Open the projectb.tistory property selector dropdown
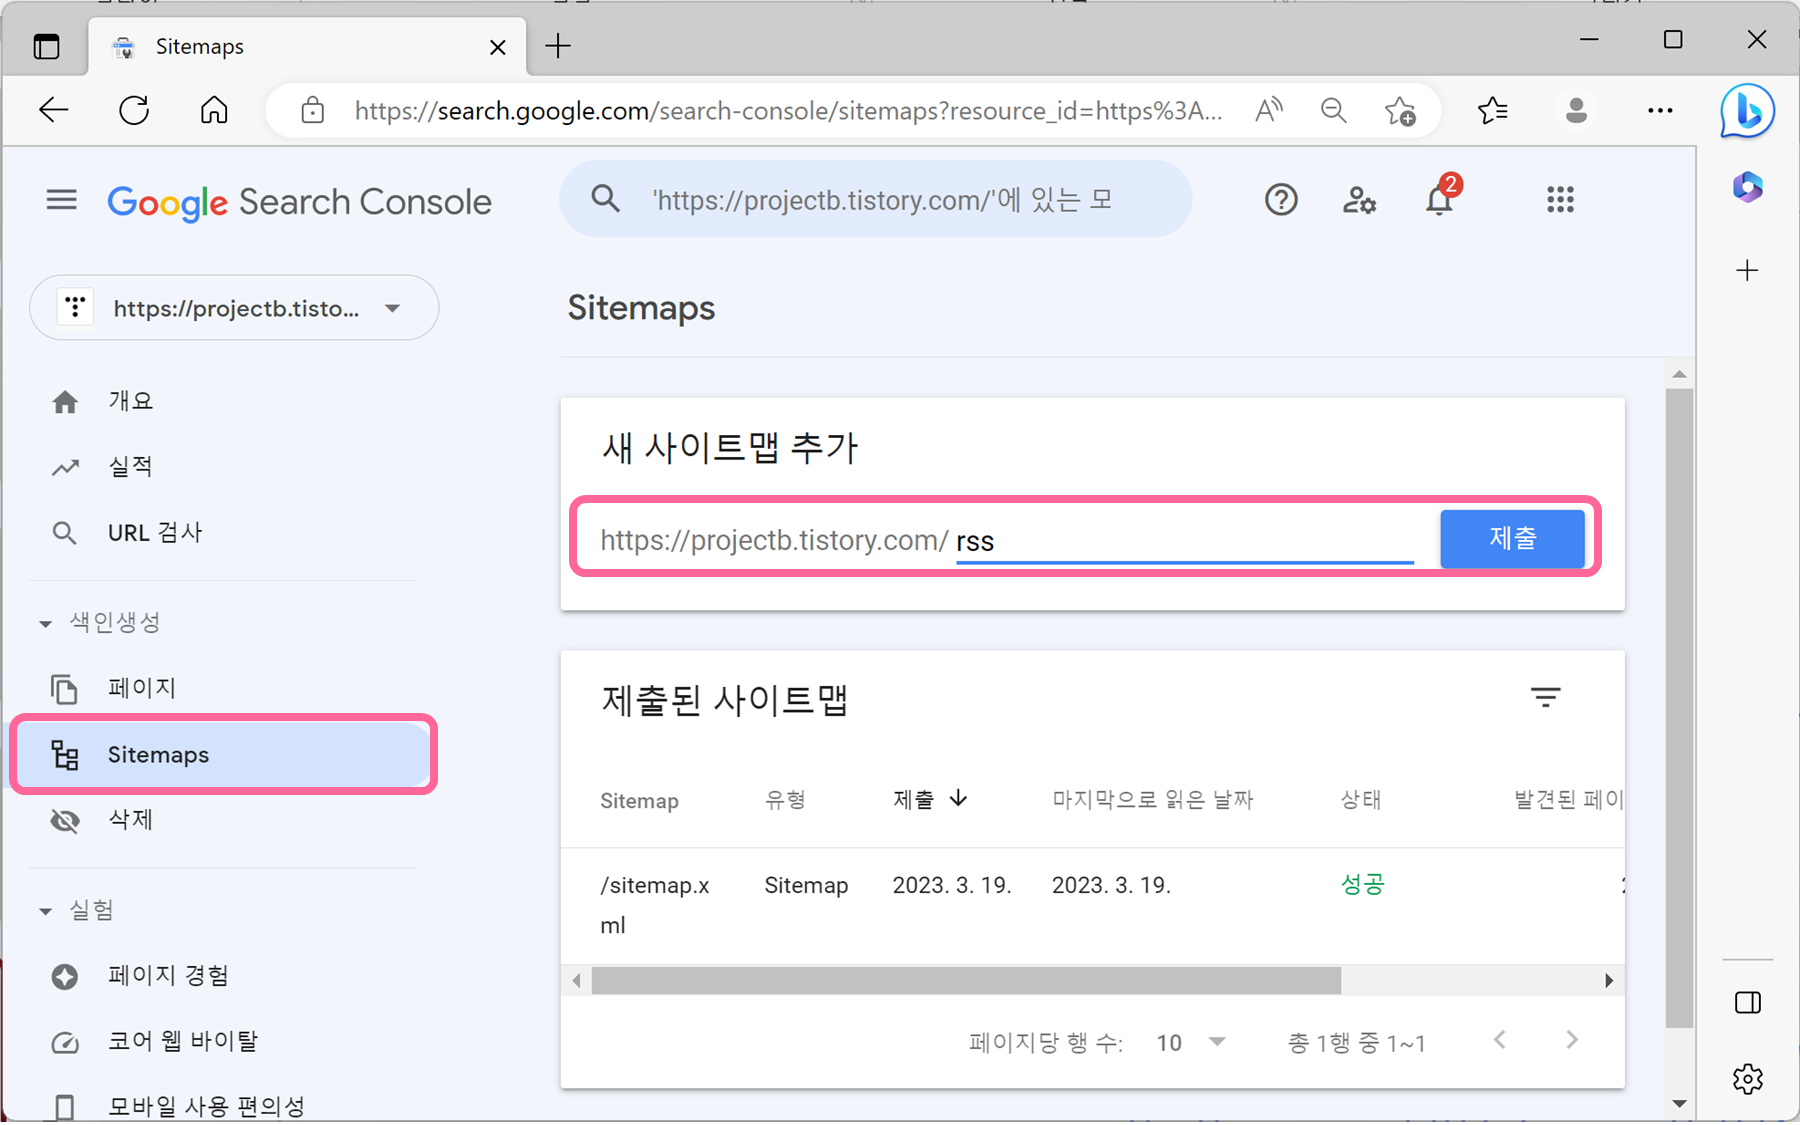The image size is (1800, 1125). pos(234,308)
